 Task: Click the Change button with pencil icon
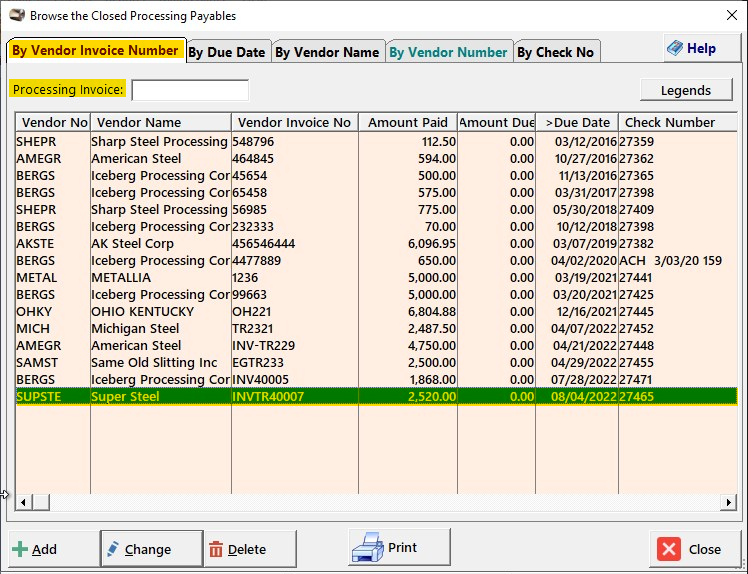[x=152, y=549]
